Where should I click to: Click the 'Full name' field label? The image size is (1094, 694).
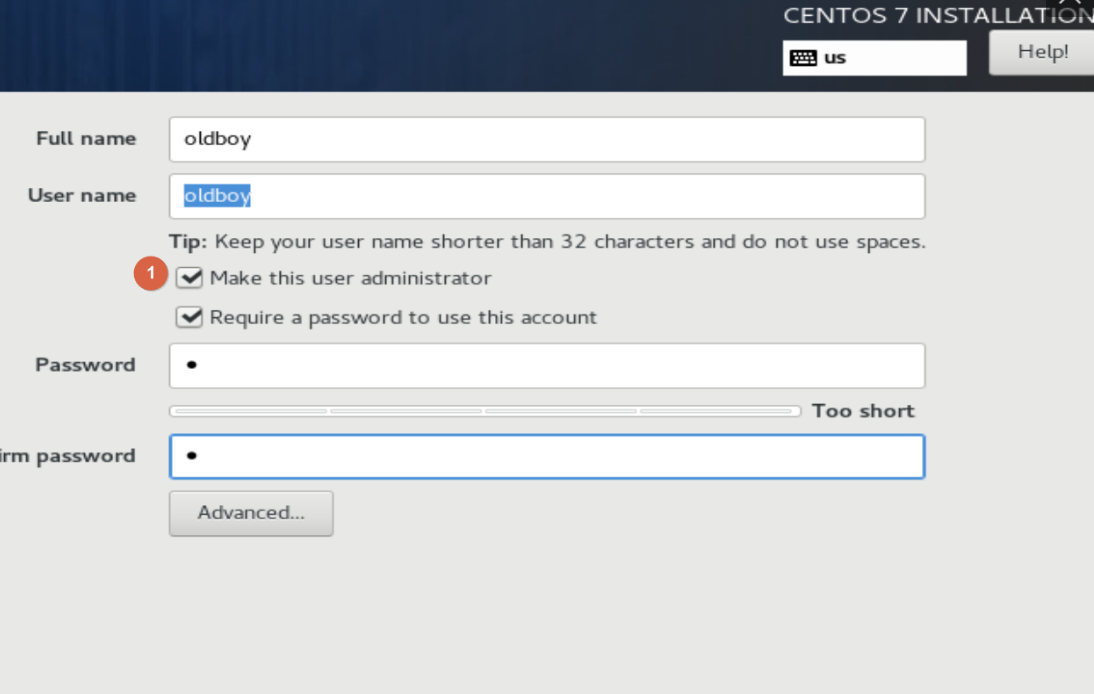(x=86, y=138)
